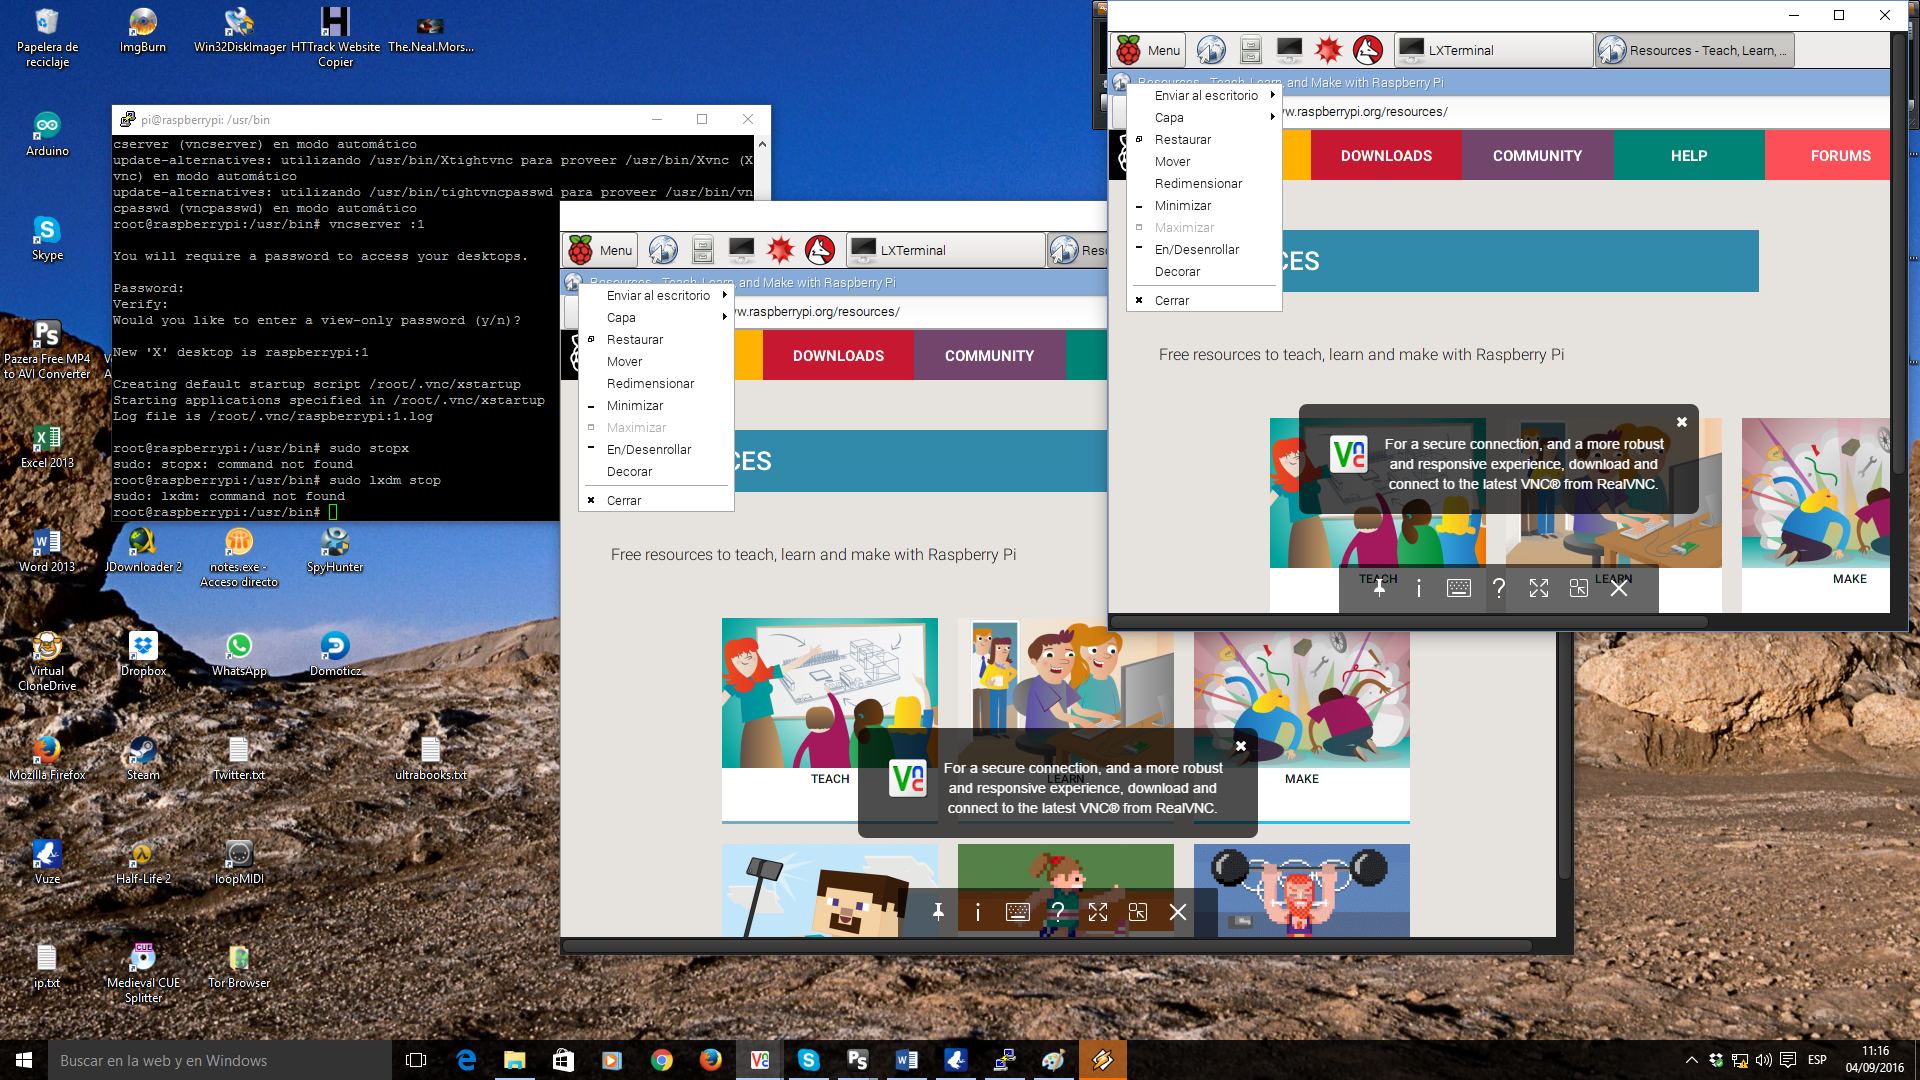Screen dimensions: 1920x1080
Task: Choose Mover in larger VNC window context menu
Action: [x=656, y=361]
